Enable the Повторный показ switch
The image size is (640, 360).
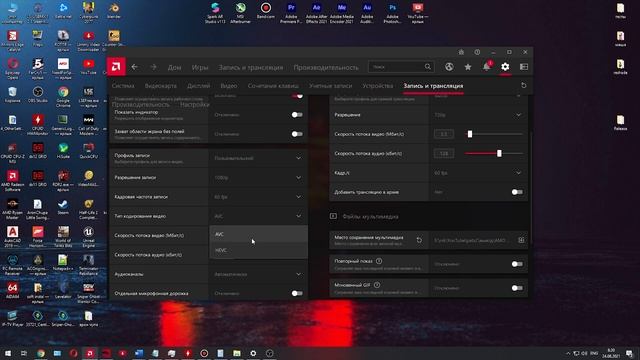tap(517, 264)
